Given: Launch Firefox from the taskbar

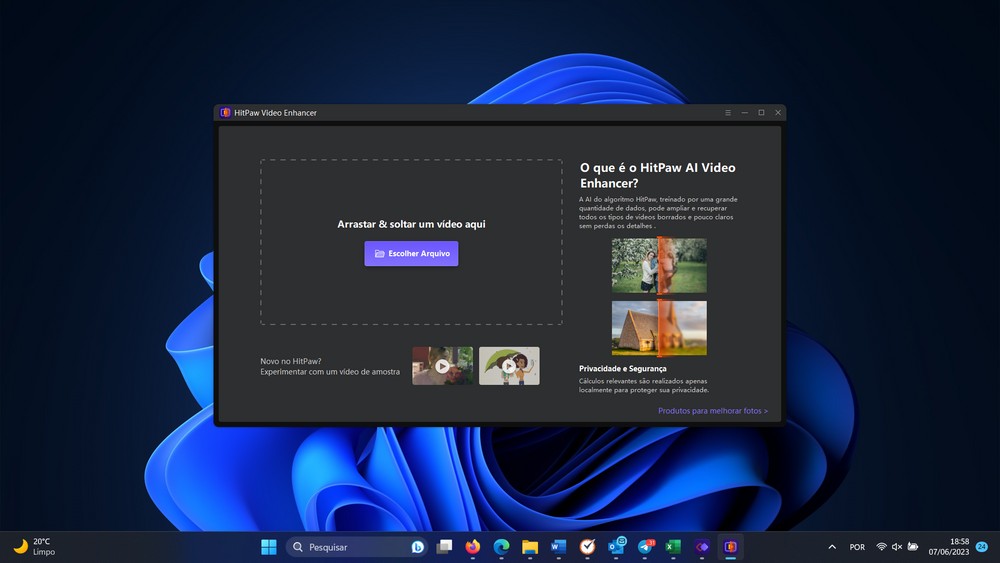Looking at the screenshot, I should pos(473,547).
